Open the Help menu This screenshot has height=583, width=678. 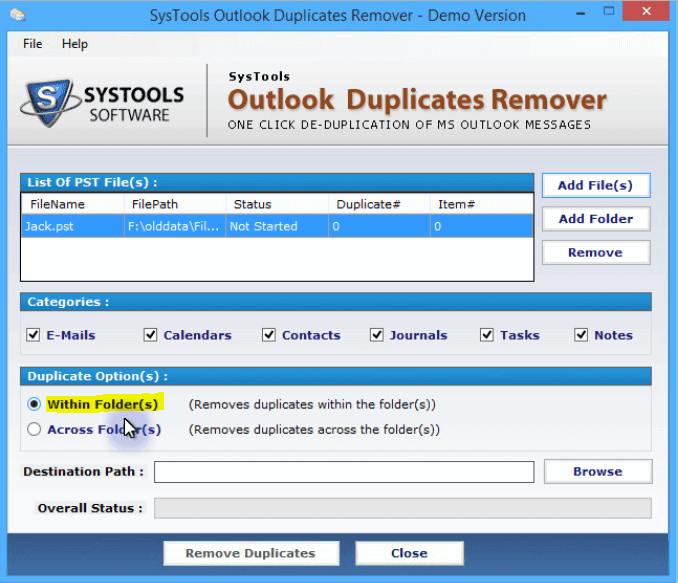[75, 44]
